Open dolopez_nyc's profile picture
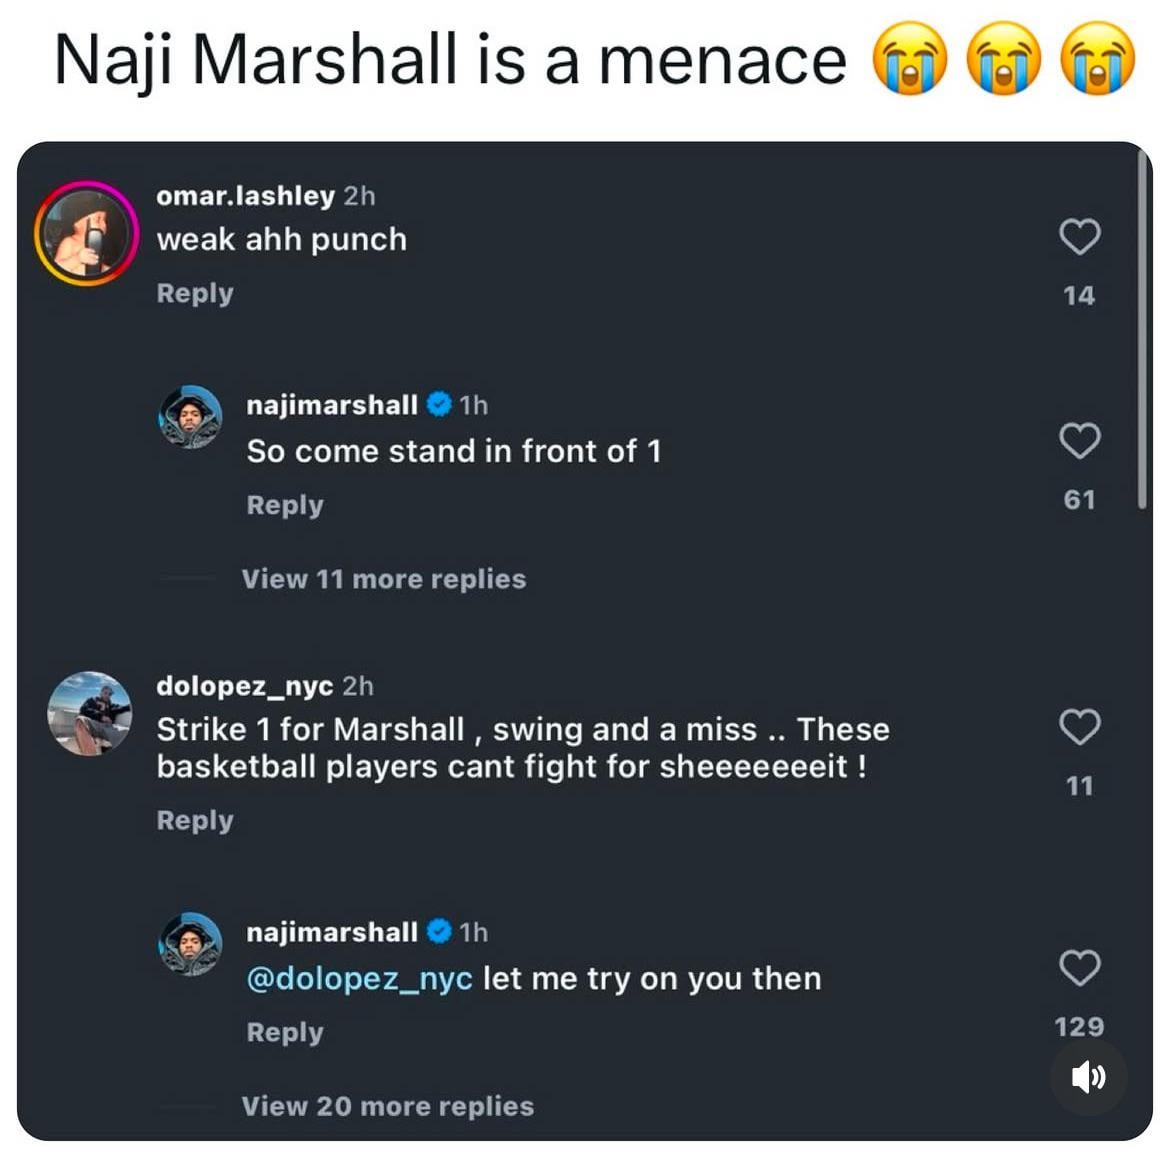 [x=90, y=713]
